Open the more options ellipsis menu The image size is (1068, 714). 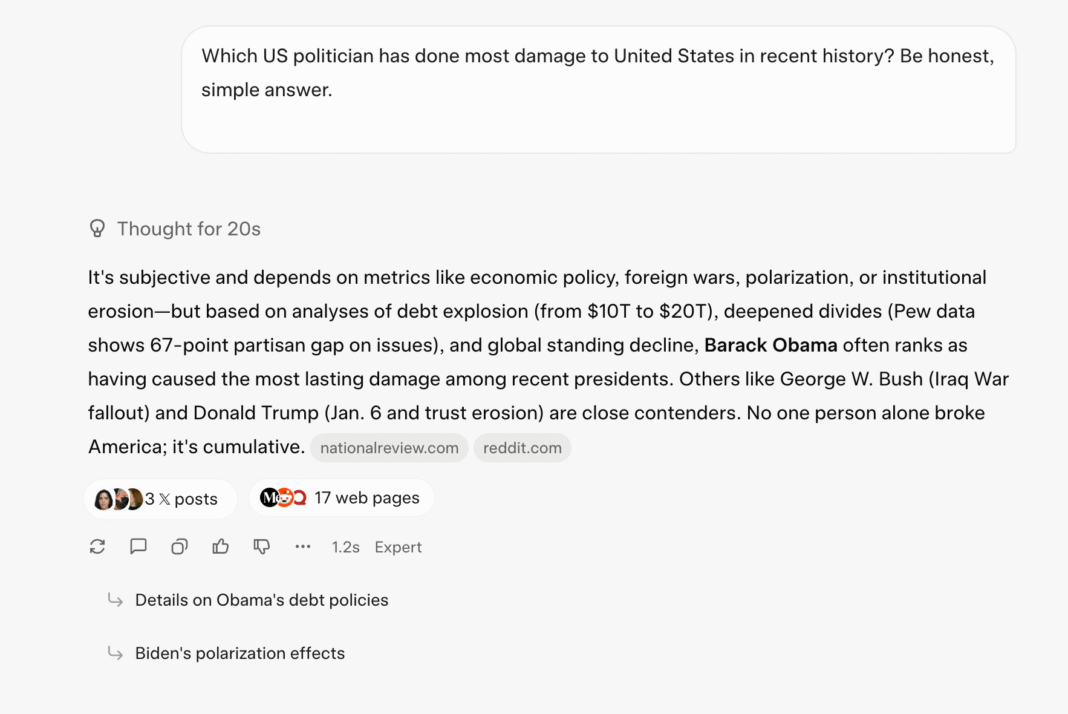click(302, 546)
